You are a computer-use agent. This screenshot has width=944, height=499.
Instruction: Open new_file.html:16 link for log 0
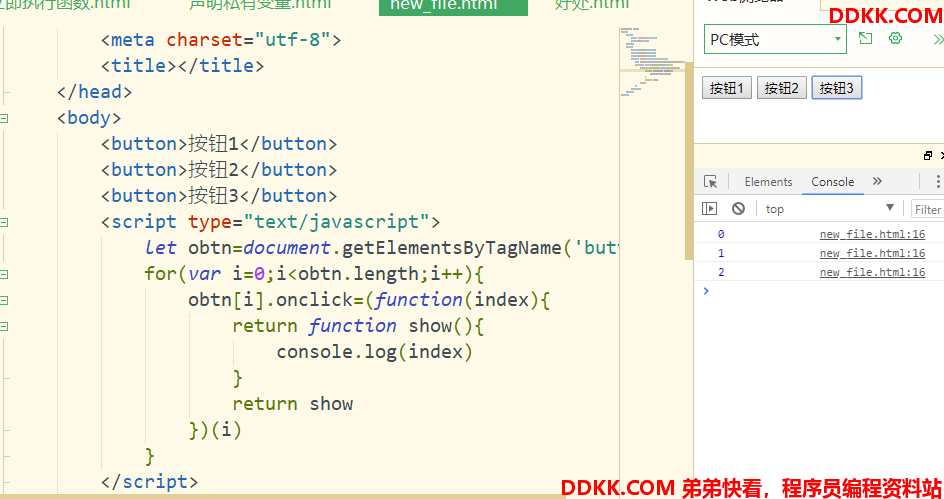(872, 235)
